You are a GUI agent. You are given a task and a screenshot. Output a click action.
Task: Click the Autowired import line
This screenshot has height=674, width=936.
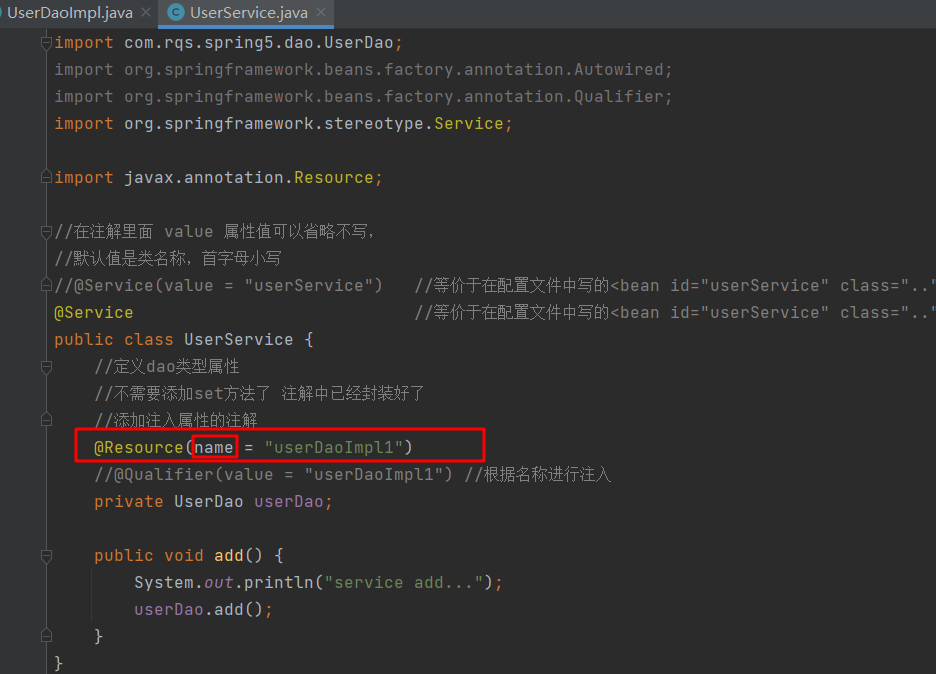pos(364,69)
